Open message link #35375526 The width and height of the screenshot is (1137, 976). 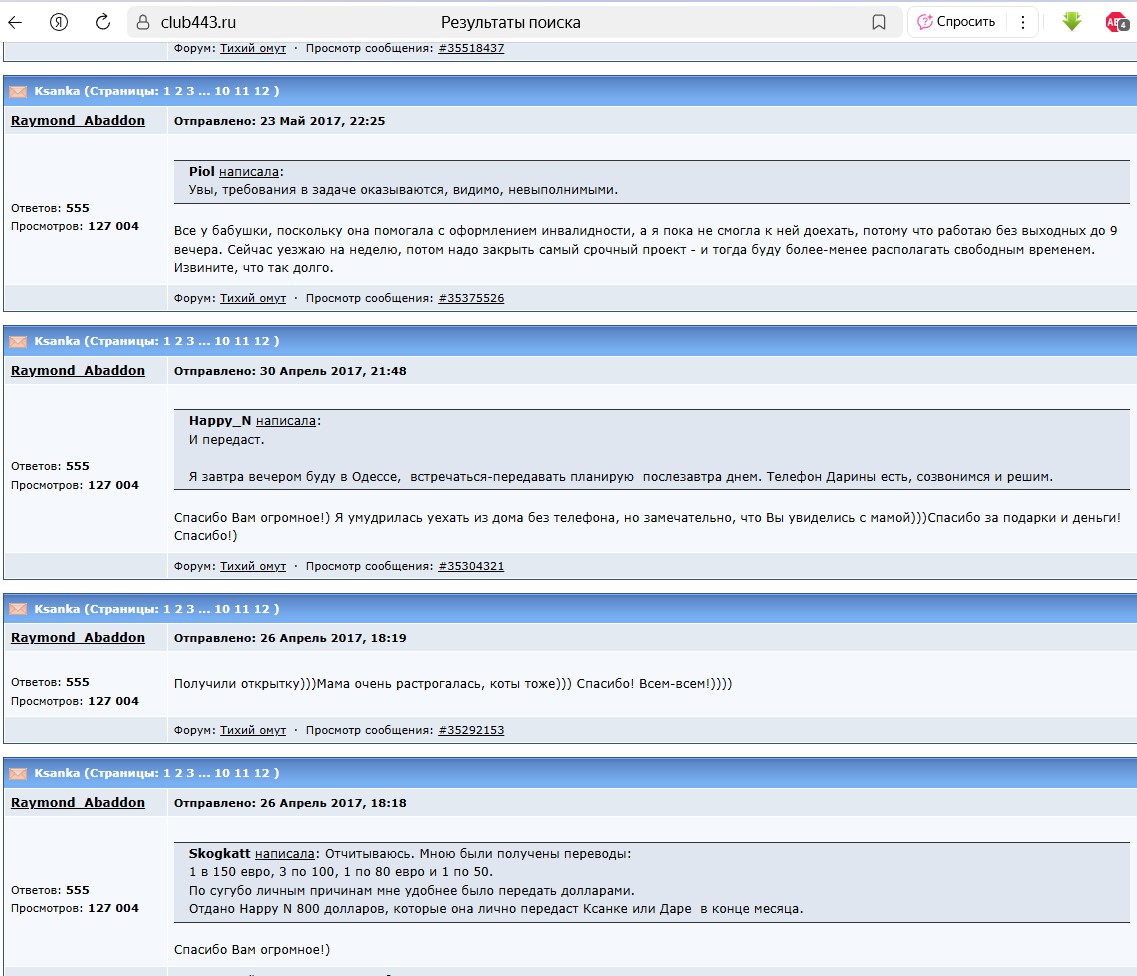(x=471, y=298)
